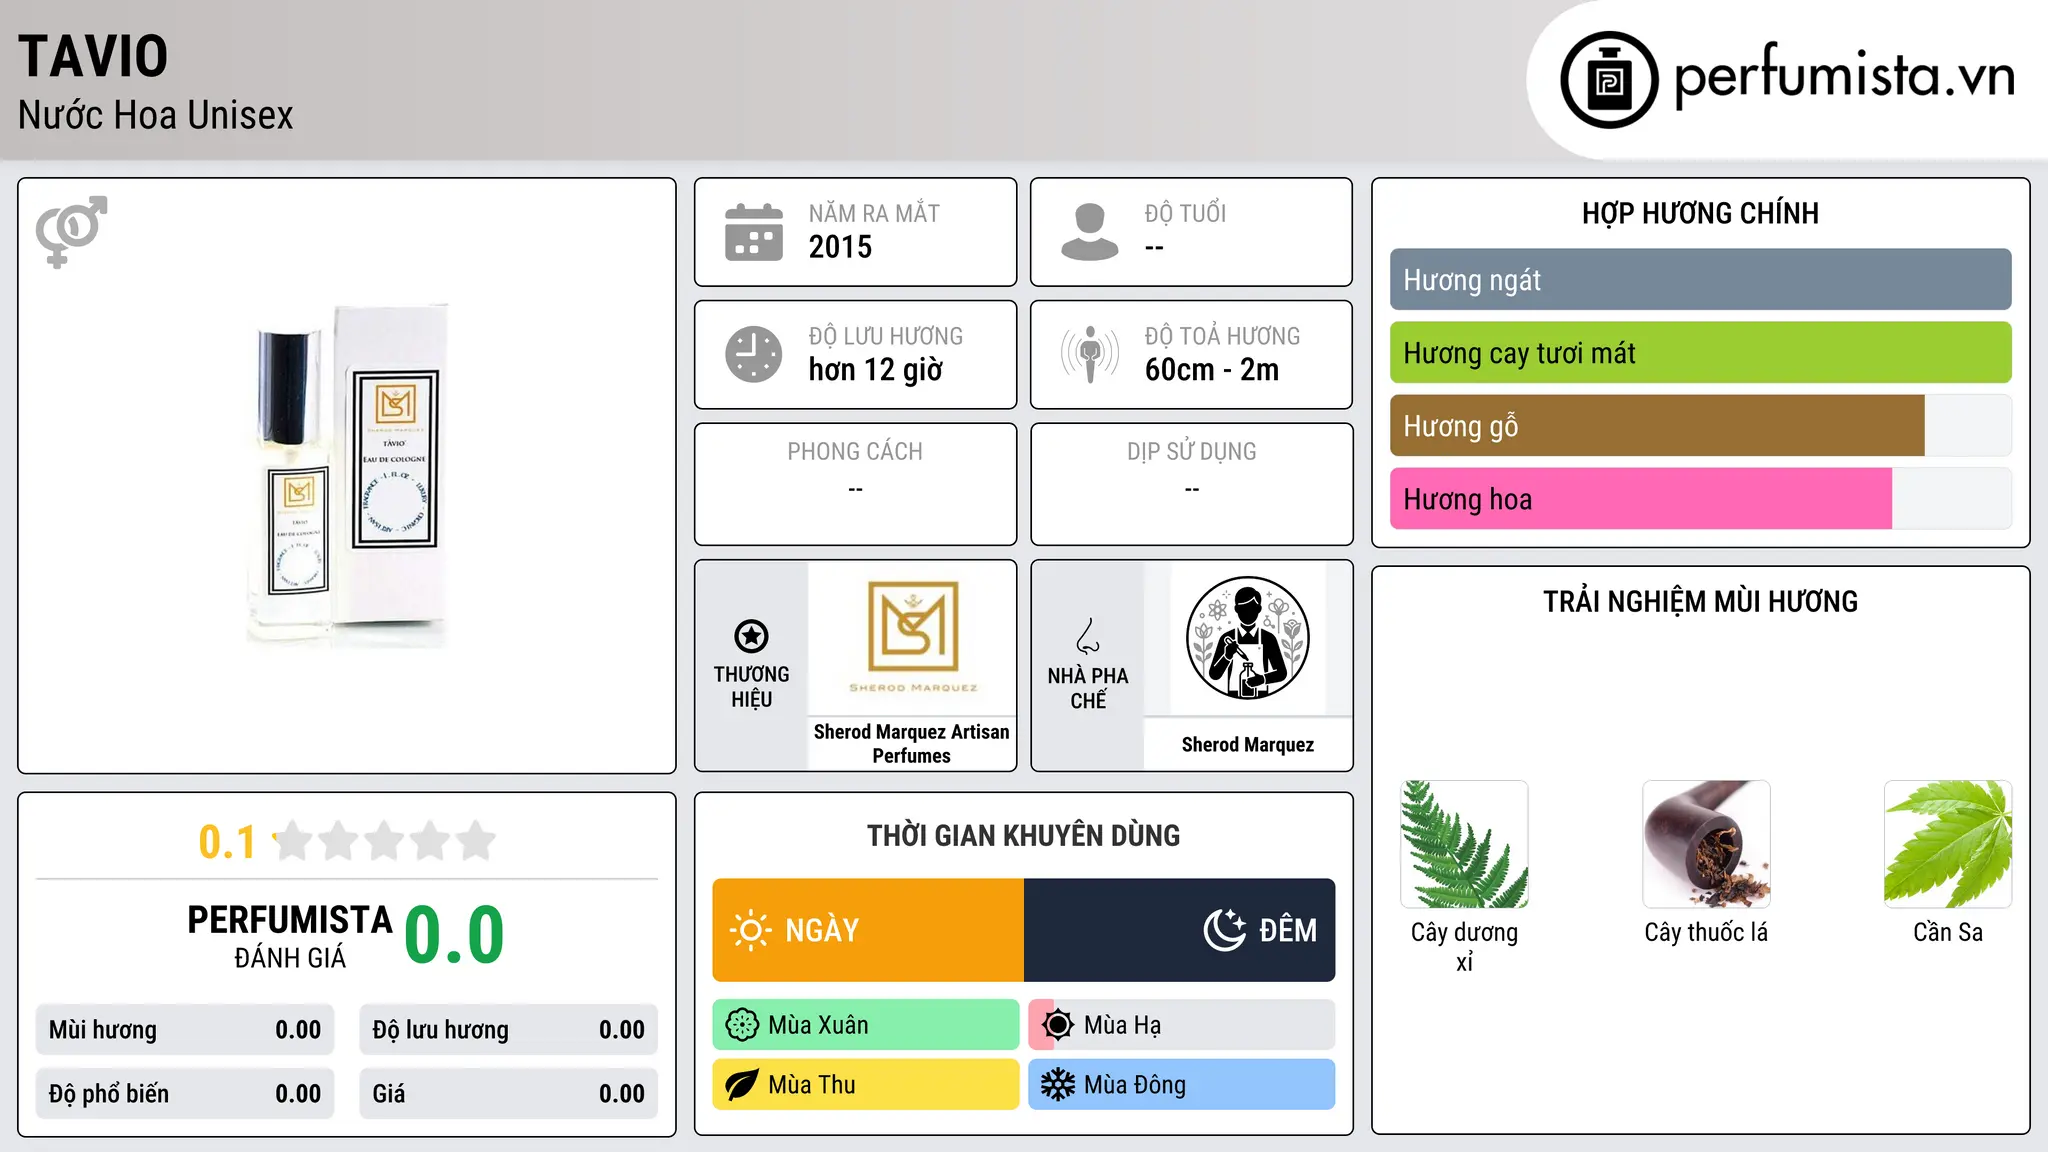2048x1152 pixels.
Task: Click the Cây dương xỉ note label
Action: [1465, 947]
